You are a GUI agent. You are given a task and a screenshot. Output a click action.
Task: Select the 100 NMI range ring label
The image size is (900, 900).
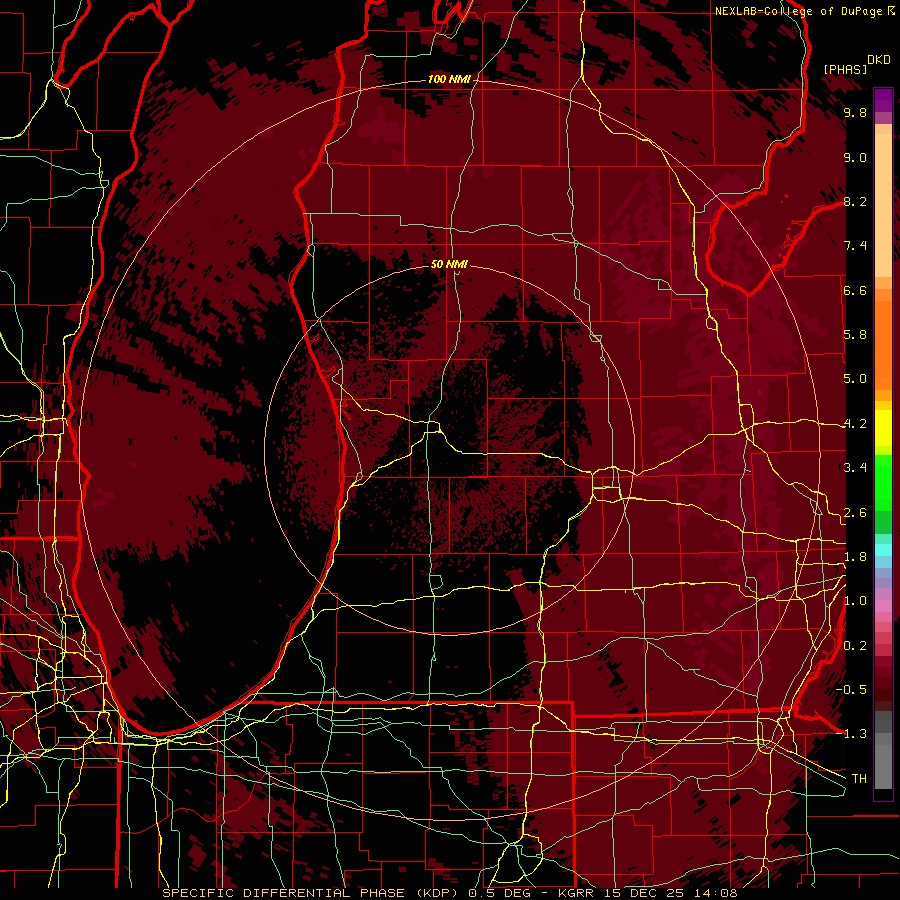[x=449, y=79]
